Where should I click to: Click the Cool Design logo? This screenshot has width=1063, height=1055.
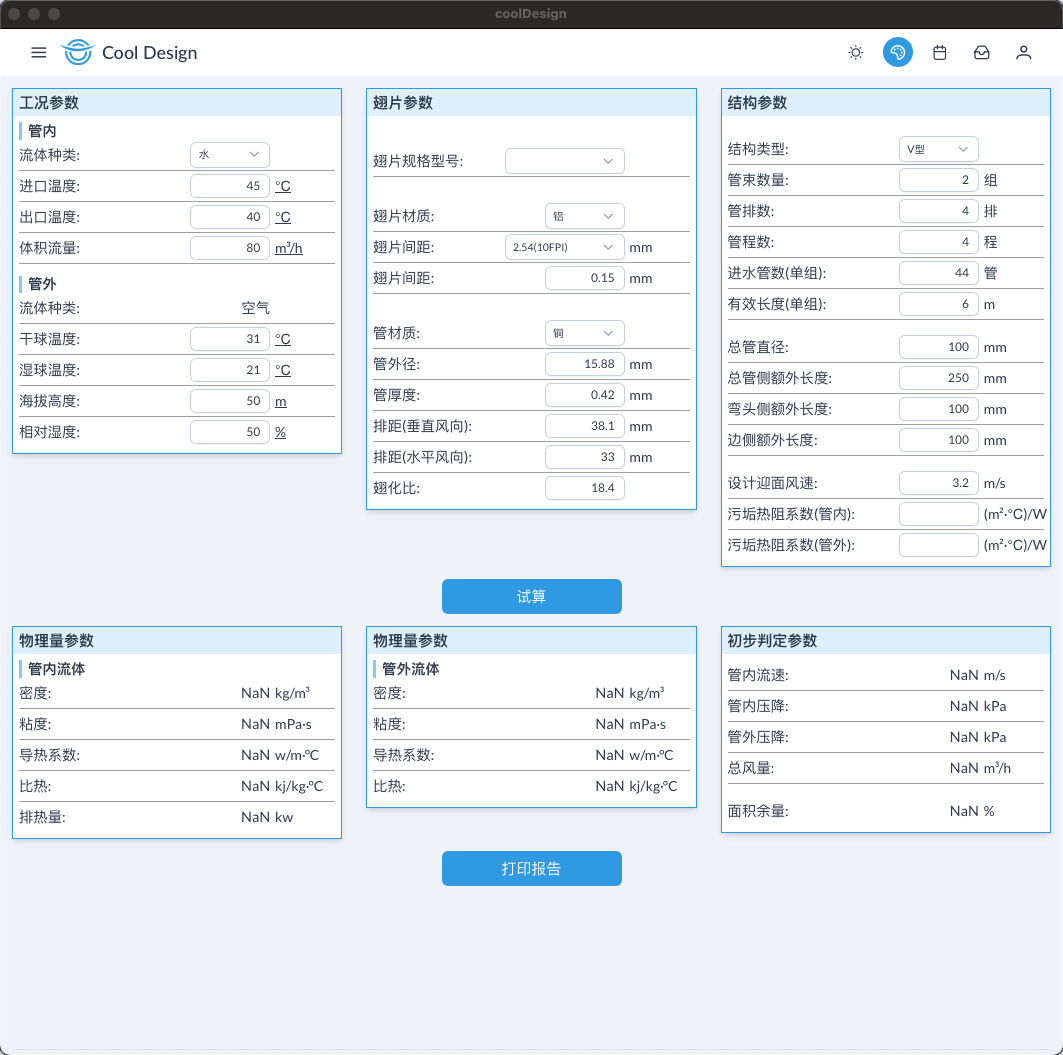(77, 53)
